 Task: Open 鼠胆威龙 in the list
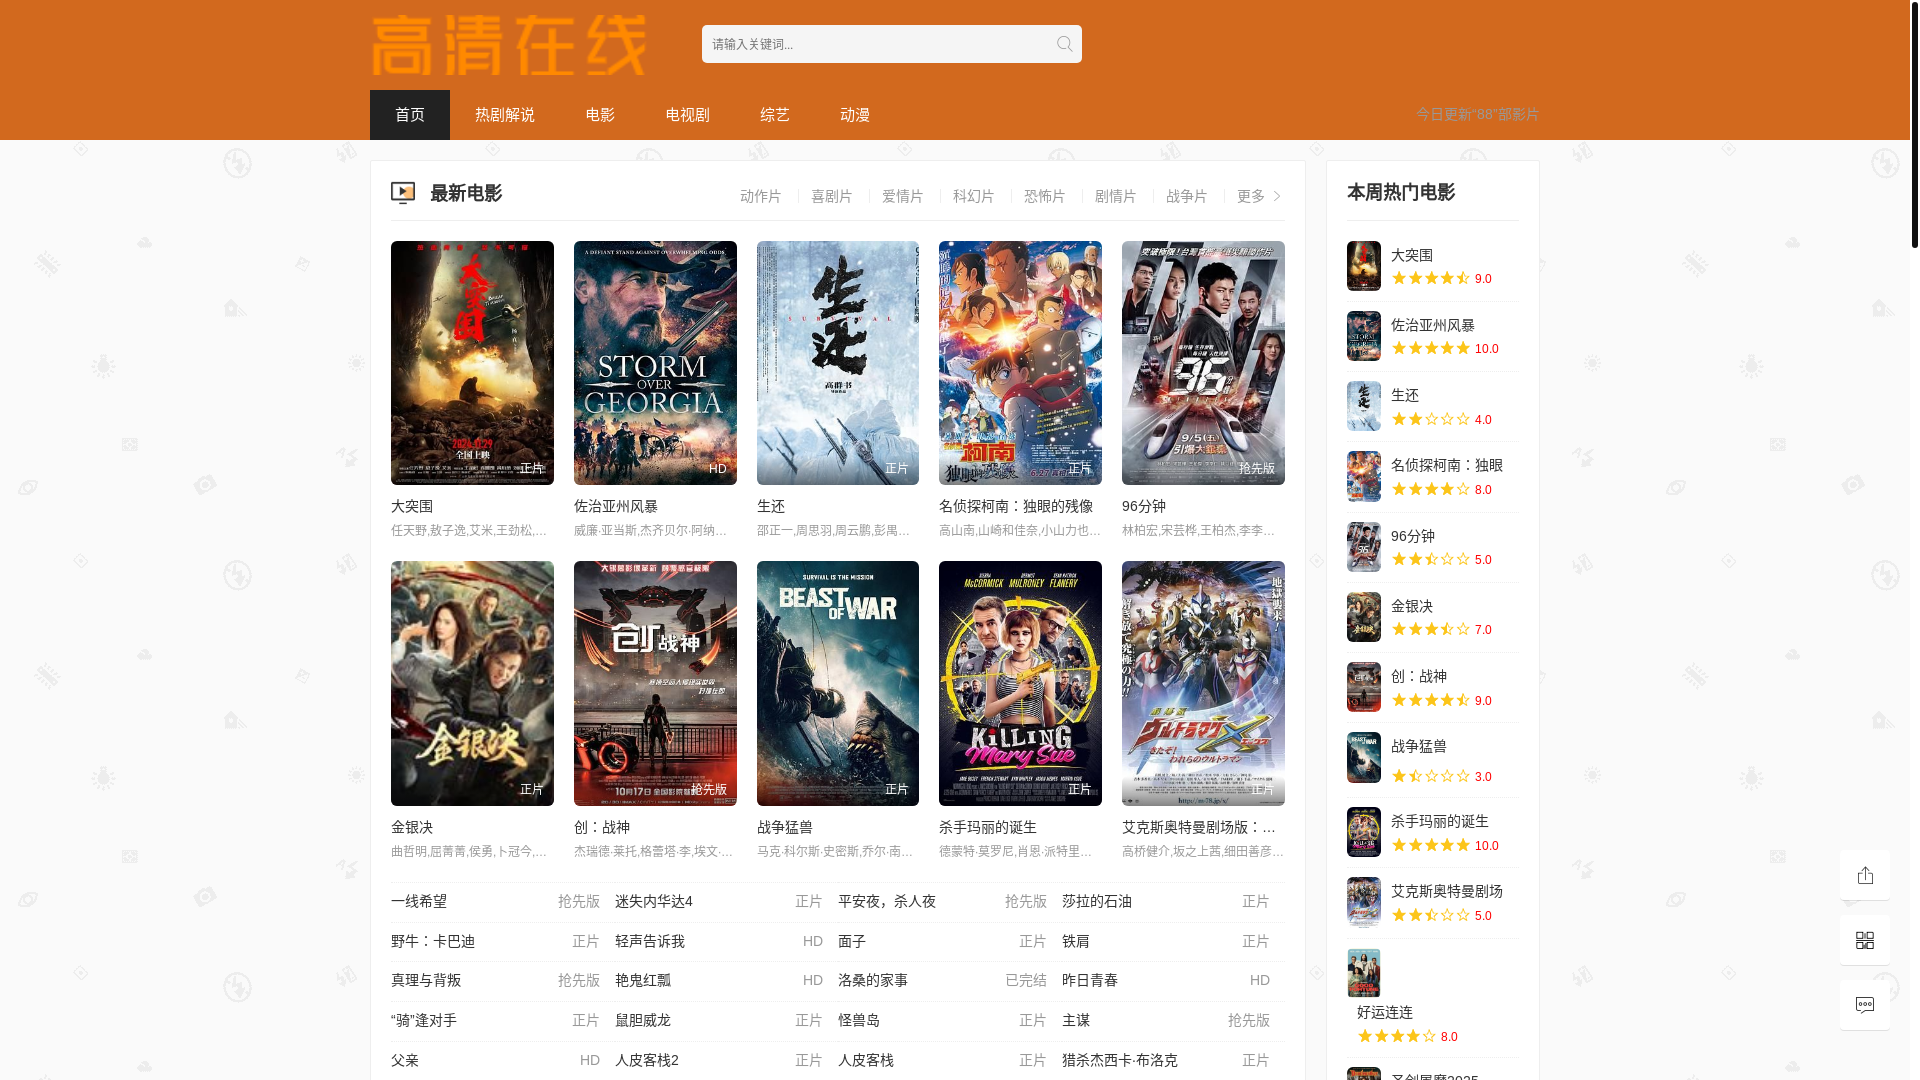click(x=643, y=1020)
